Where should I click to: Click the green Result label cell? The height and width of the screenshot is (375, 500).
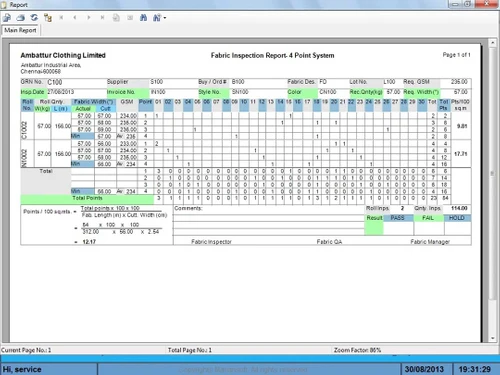374,218
